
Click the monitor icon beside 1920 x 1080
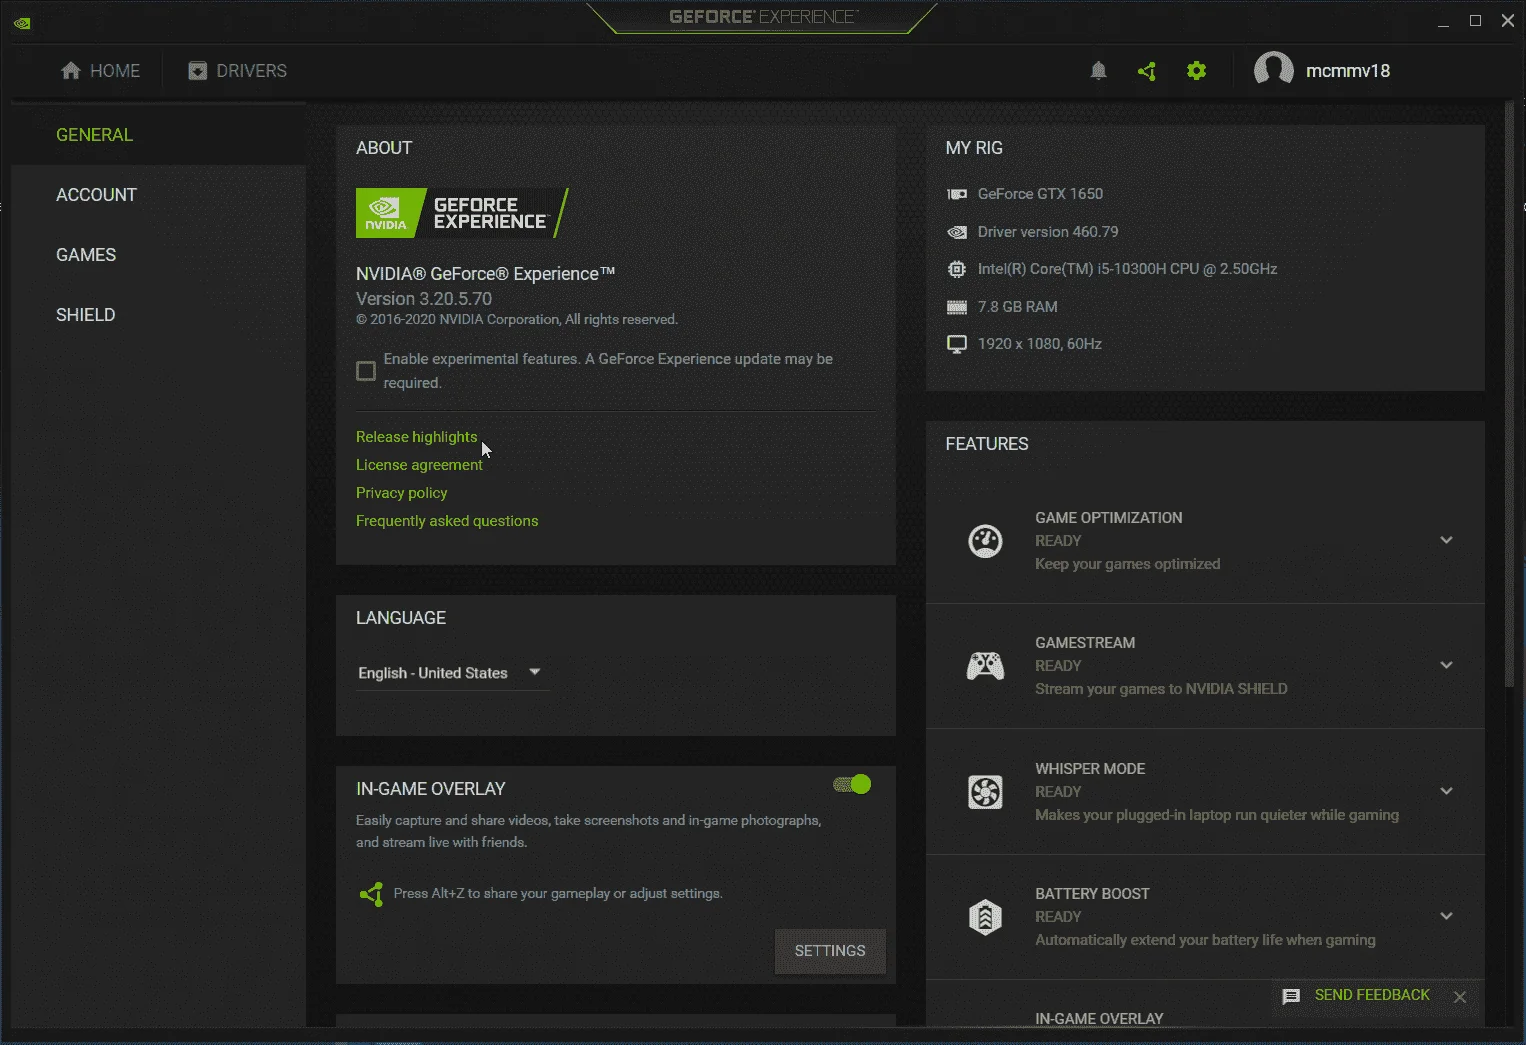[957, 344]
